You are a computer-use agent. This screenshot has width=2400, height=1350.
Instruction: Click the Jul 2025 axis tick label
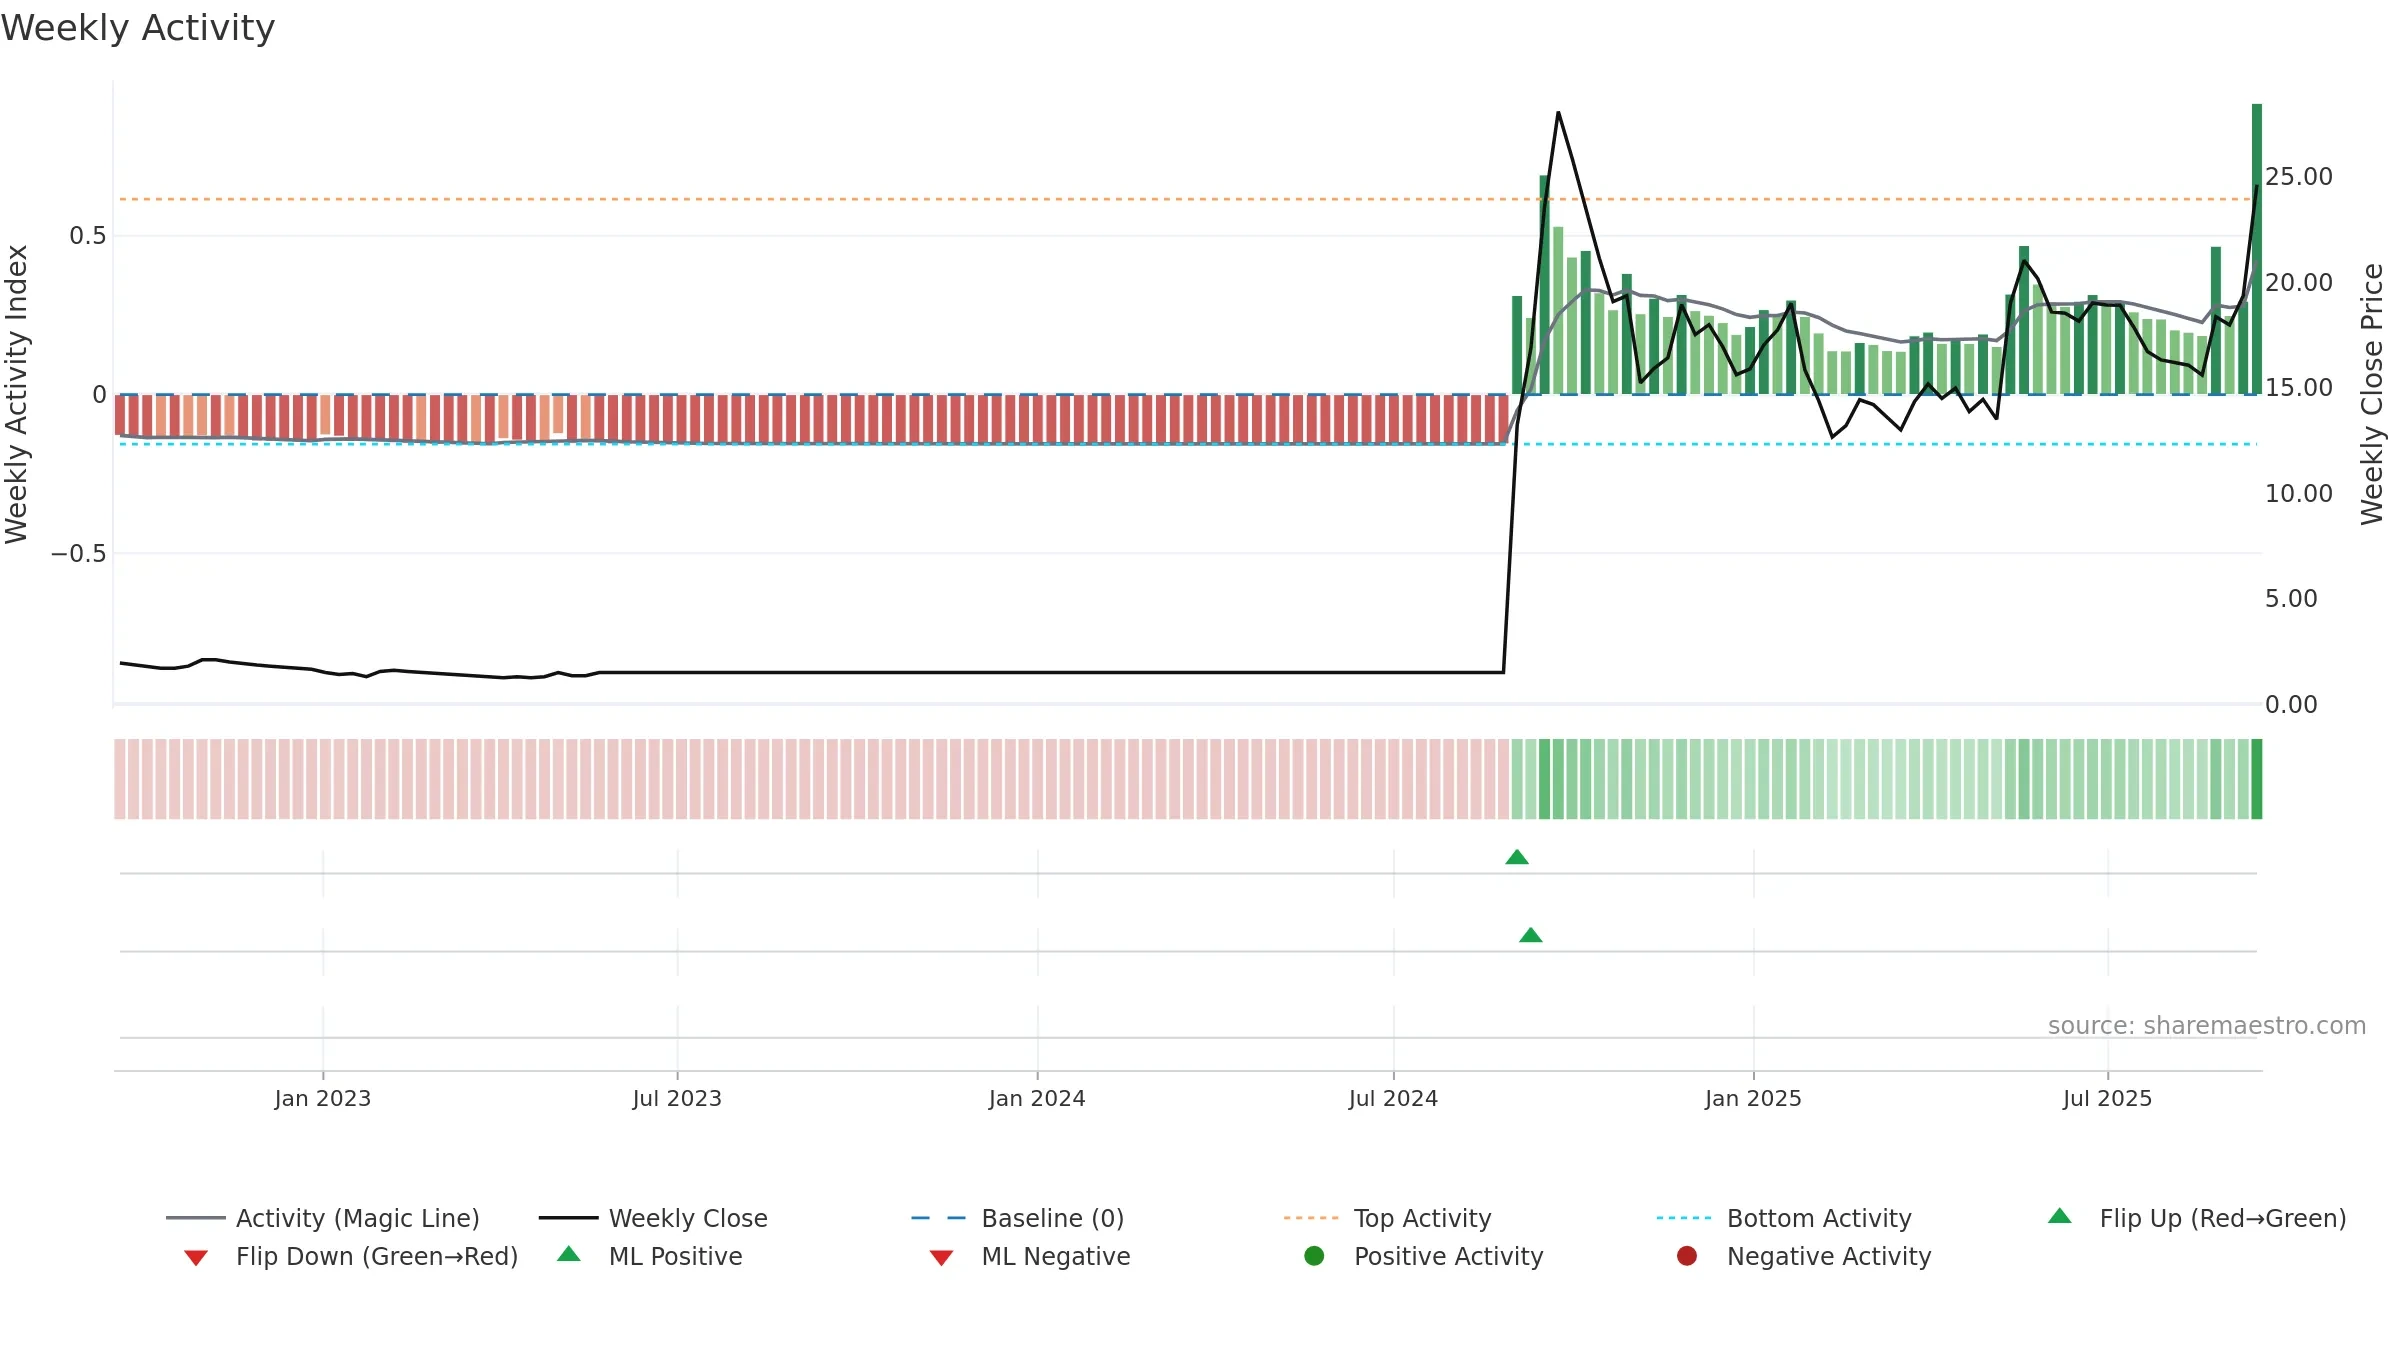(x=2107, y=1098)
